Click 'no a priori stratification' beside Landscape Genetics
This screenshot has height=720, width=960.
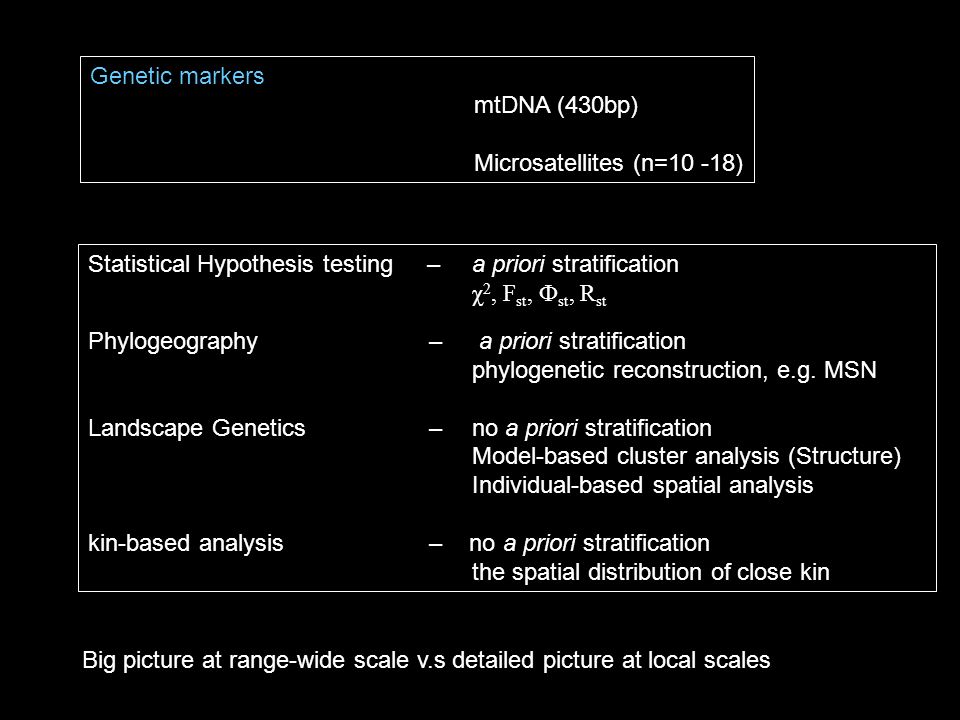pos(591,428)
